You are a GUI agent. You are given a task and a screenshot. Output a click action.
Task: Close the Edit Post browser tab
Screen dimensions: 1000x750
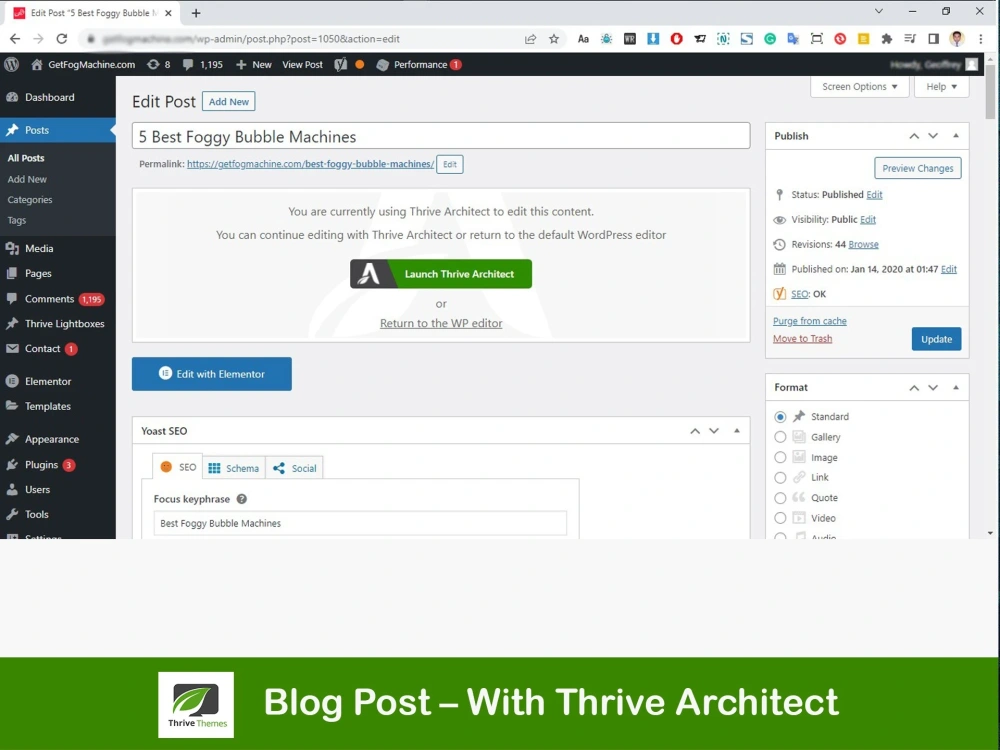click(168, 13)
